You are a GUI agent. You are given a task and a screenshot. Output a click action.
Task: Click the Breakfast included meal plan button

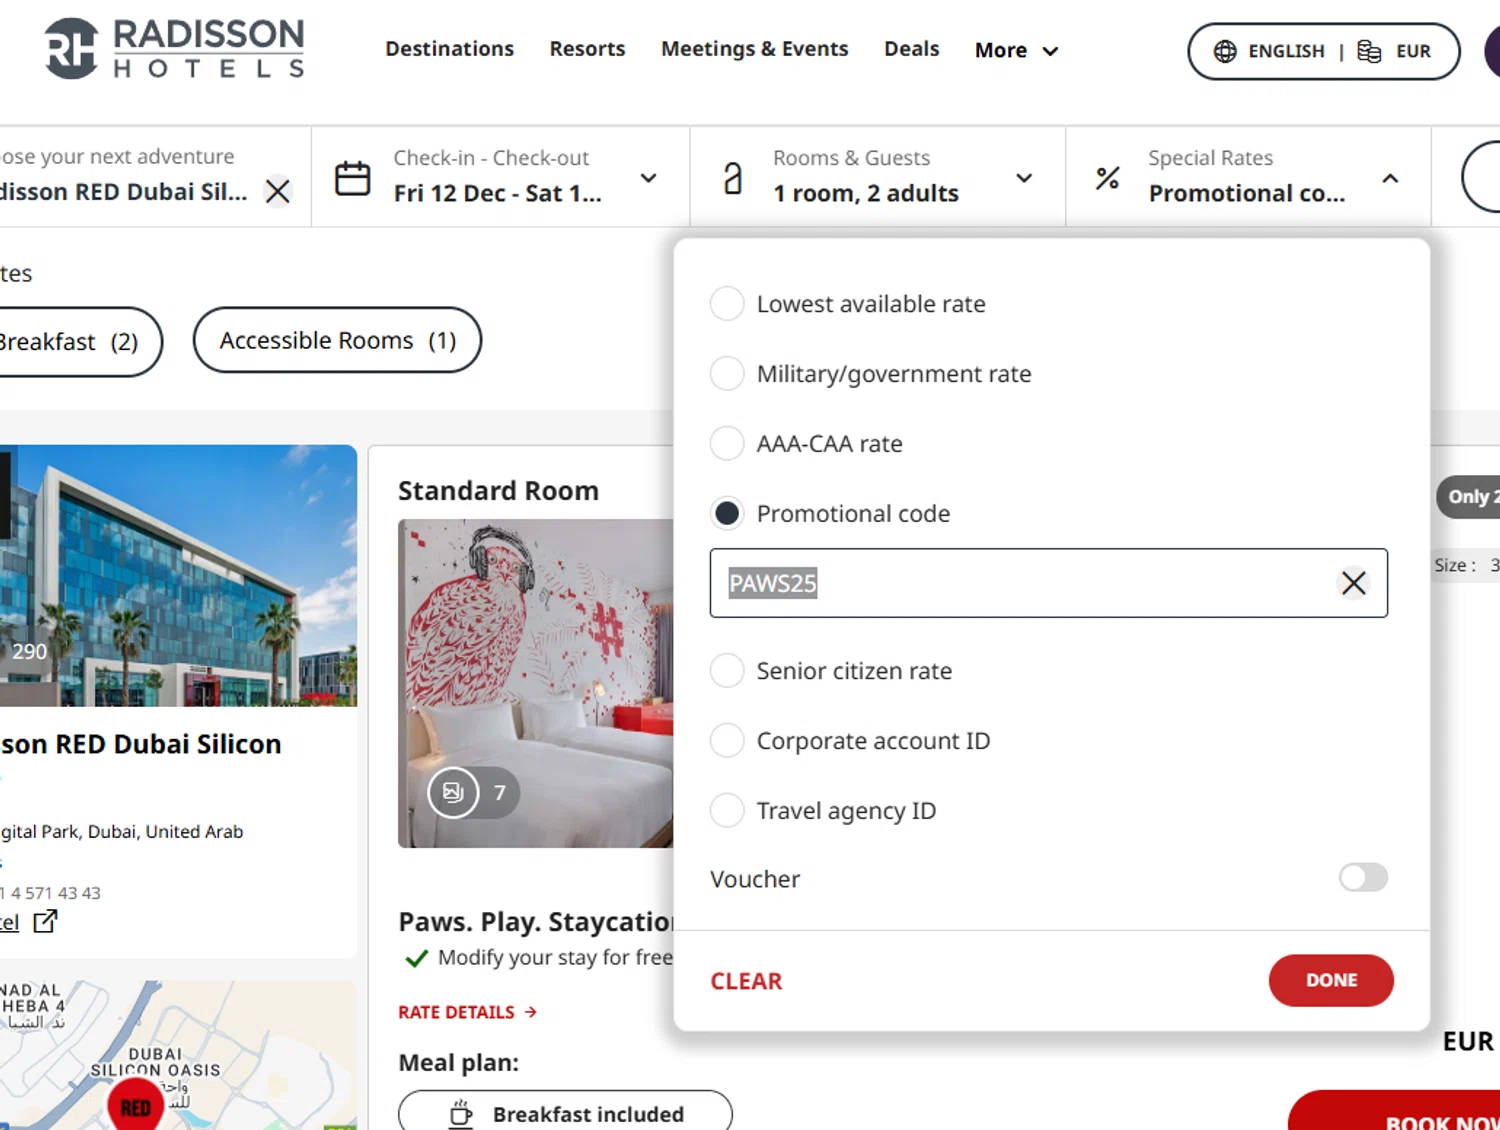click(565, 1113)
